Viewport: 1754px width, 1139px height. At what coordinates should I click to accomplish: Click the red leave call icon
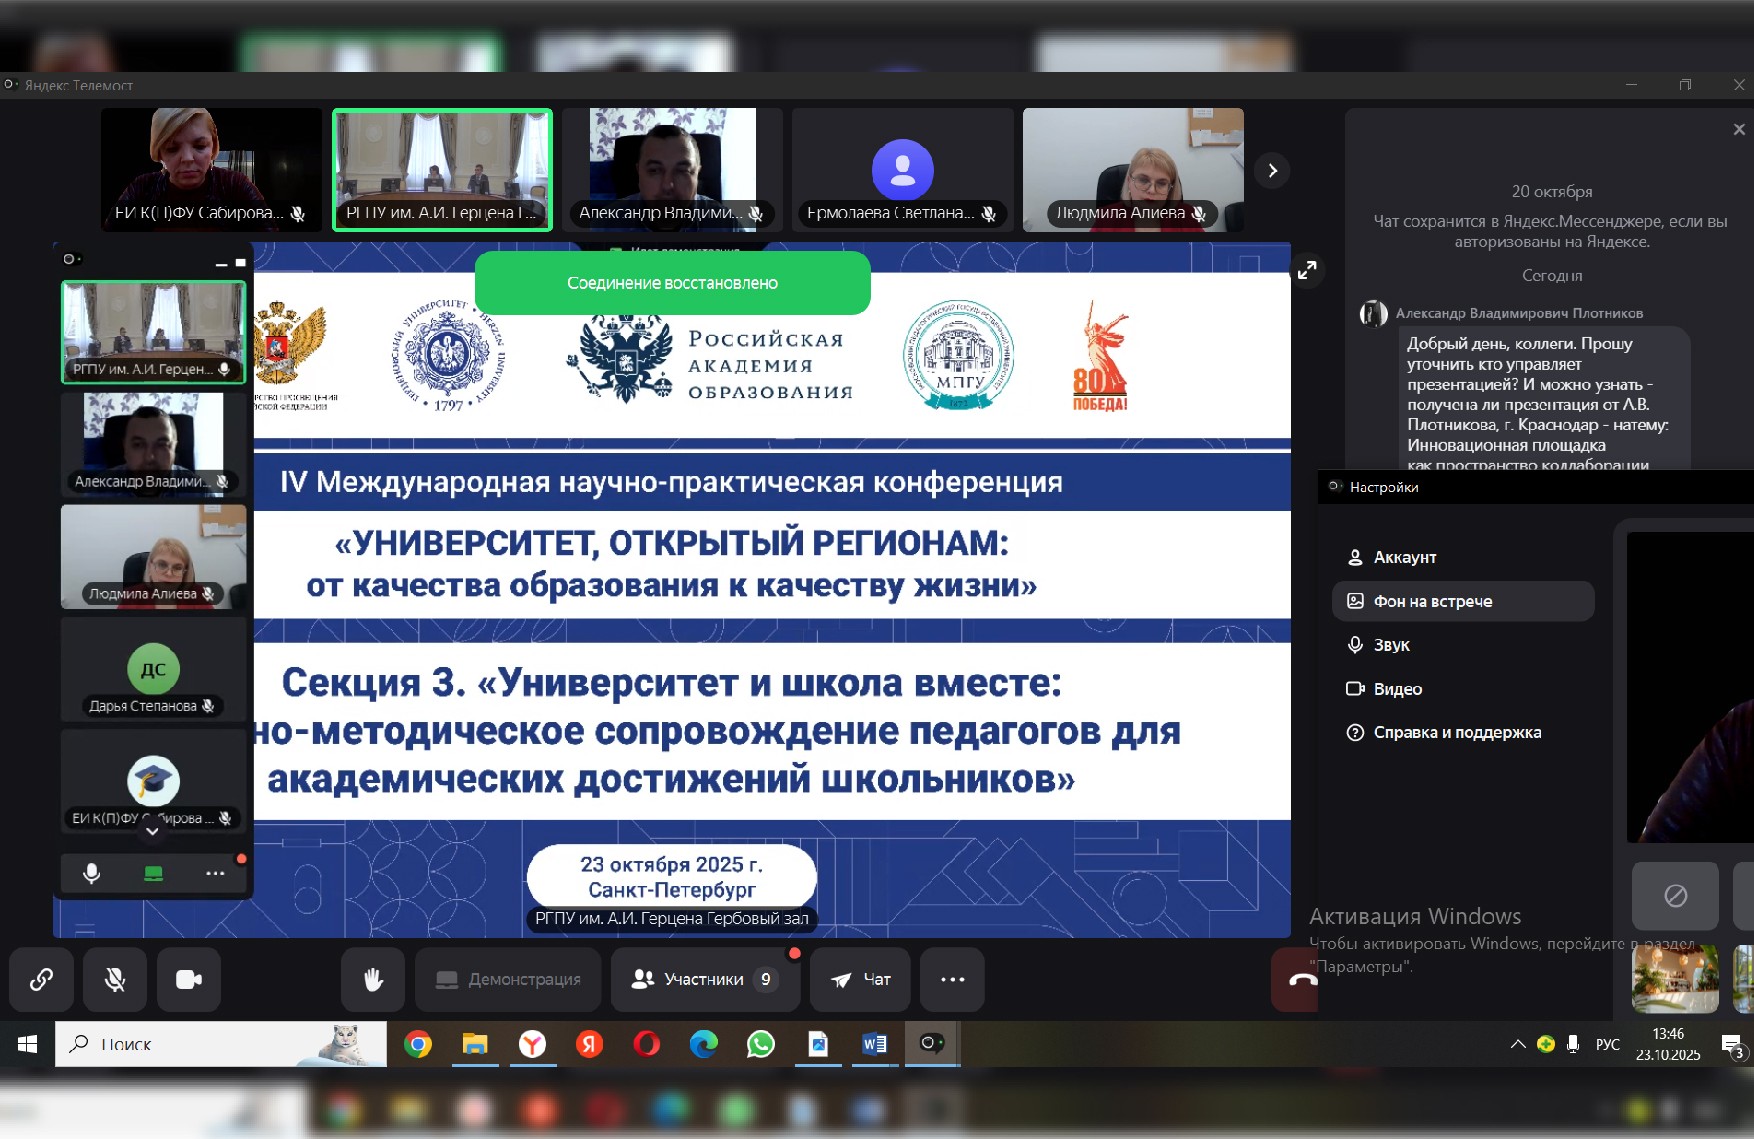click(1296, 980)
